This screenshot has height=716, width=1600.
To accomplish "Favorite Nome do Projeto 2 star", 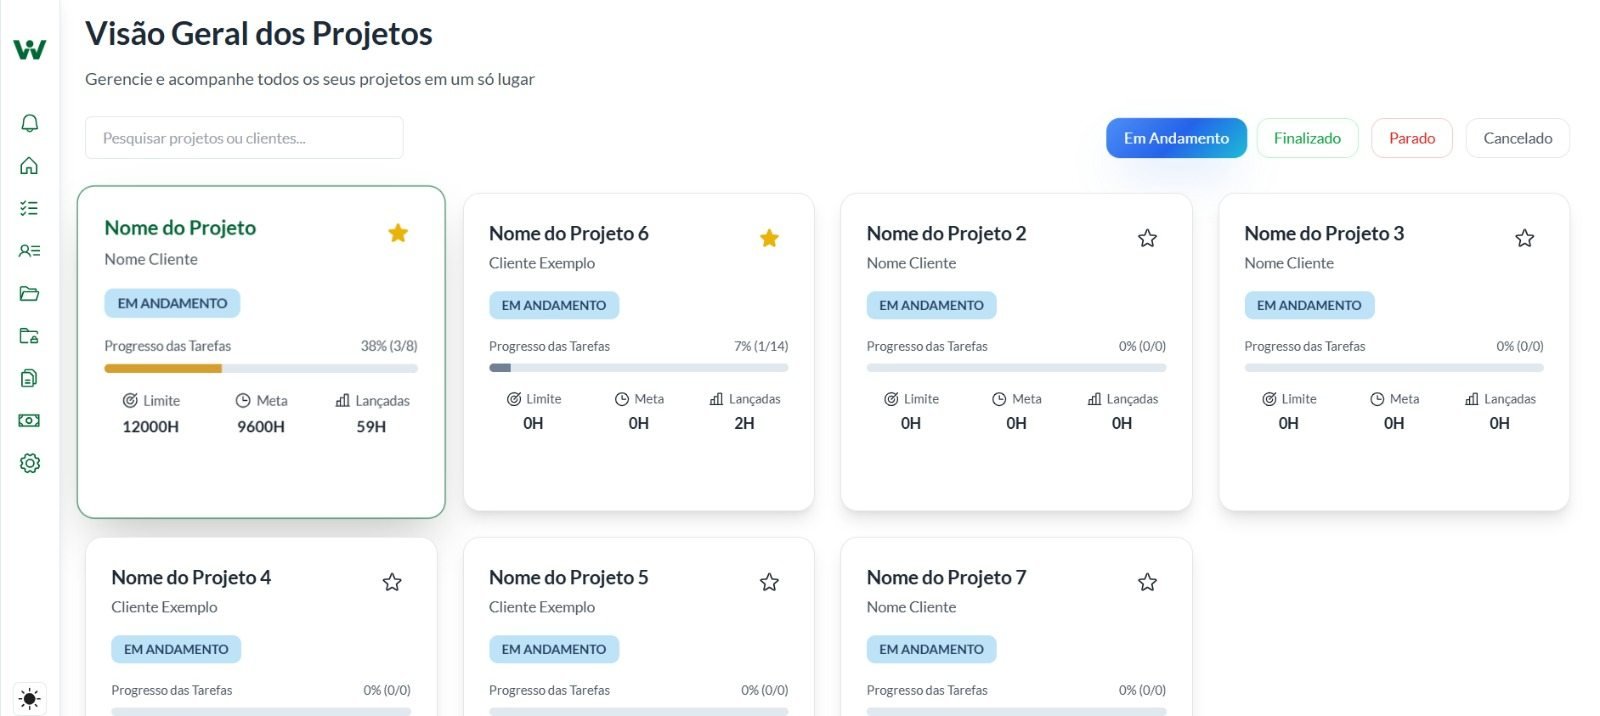I will (x=1147, y=238).
